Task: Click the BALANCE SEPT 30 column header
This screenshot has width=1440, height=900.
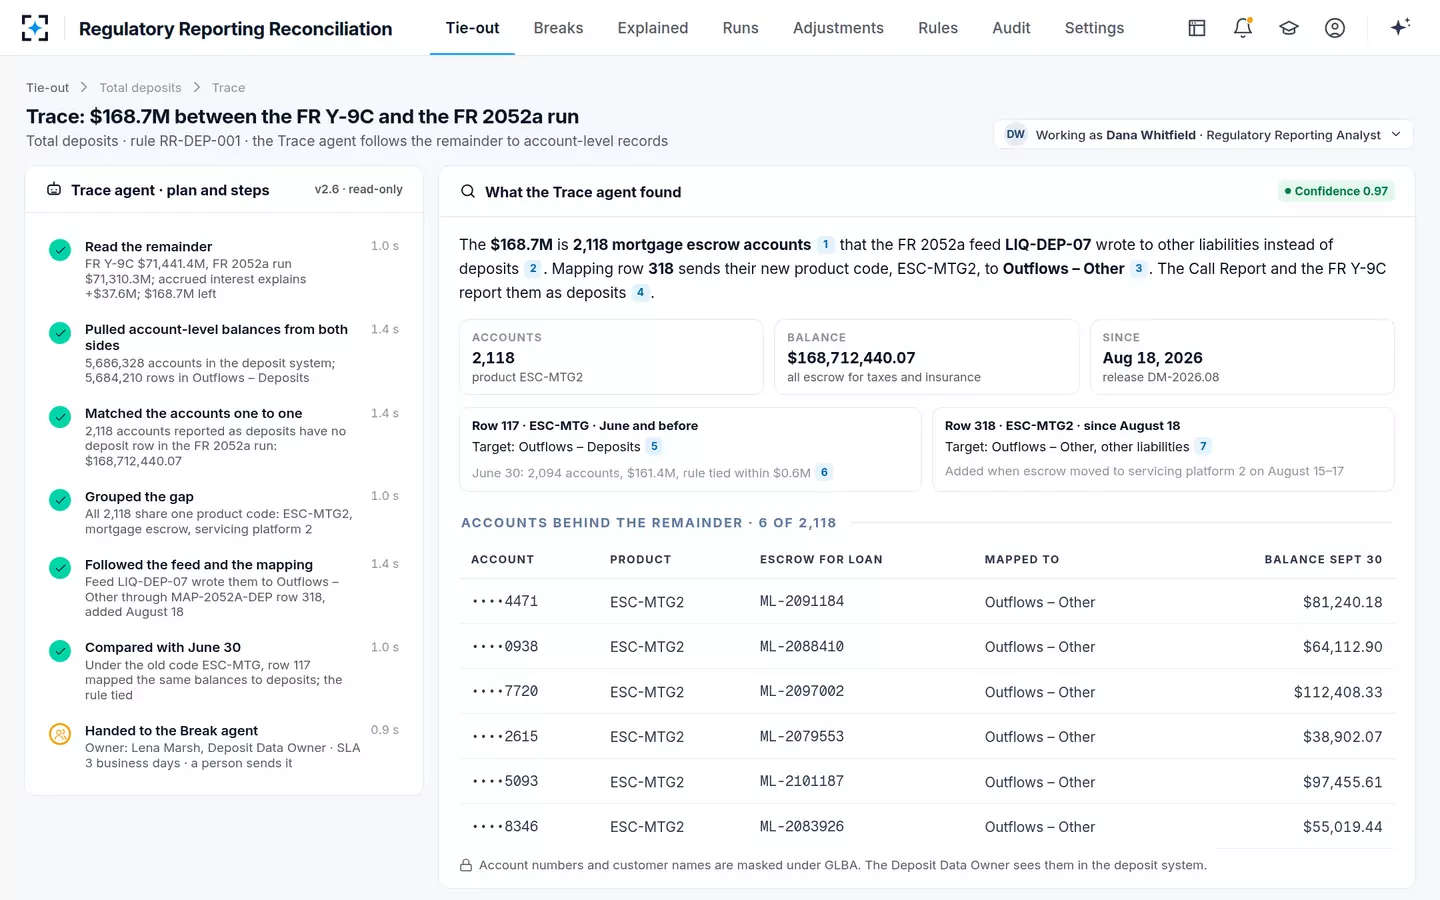Action: [x=1323, y=560]
